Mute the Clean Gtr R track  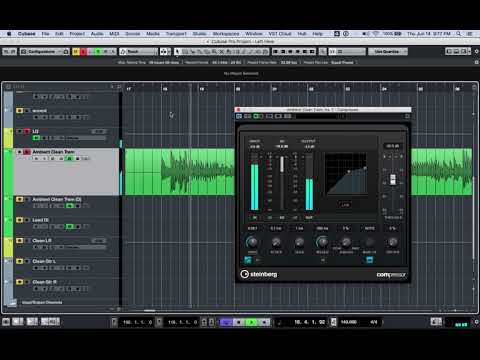tap(20, 282)
